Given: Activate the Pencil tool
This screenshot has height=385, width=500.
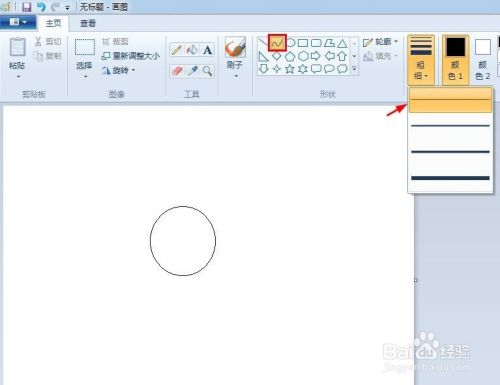Looking at the screenshot, I should click(x=177, y=50).
